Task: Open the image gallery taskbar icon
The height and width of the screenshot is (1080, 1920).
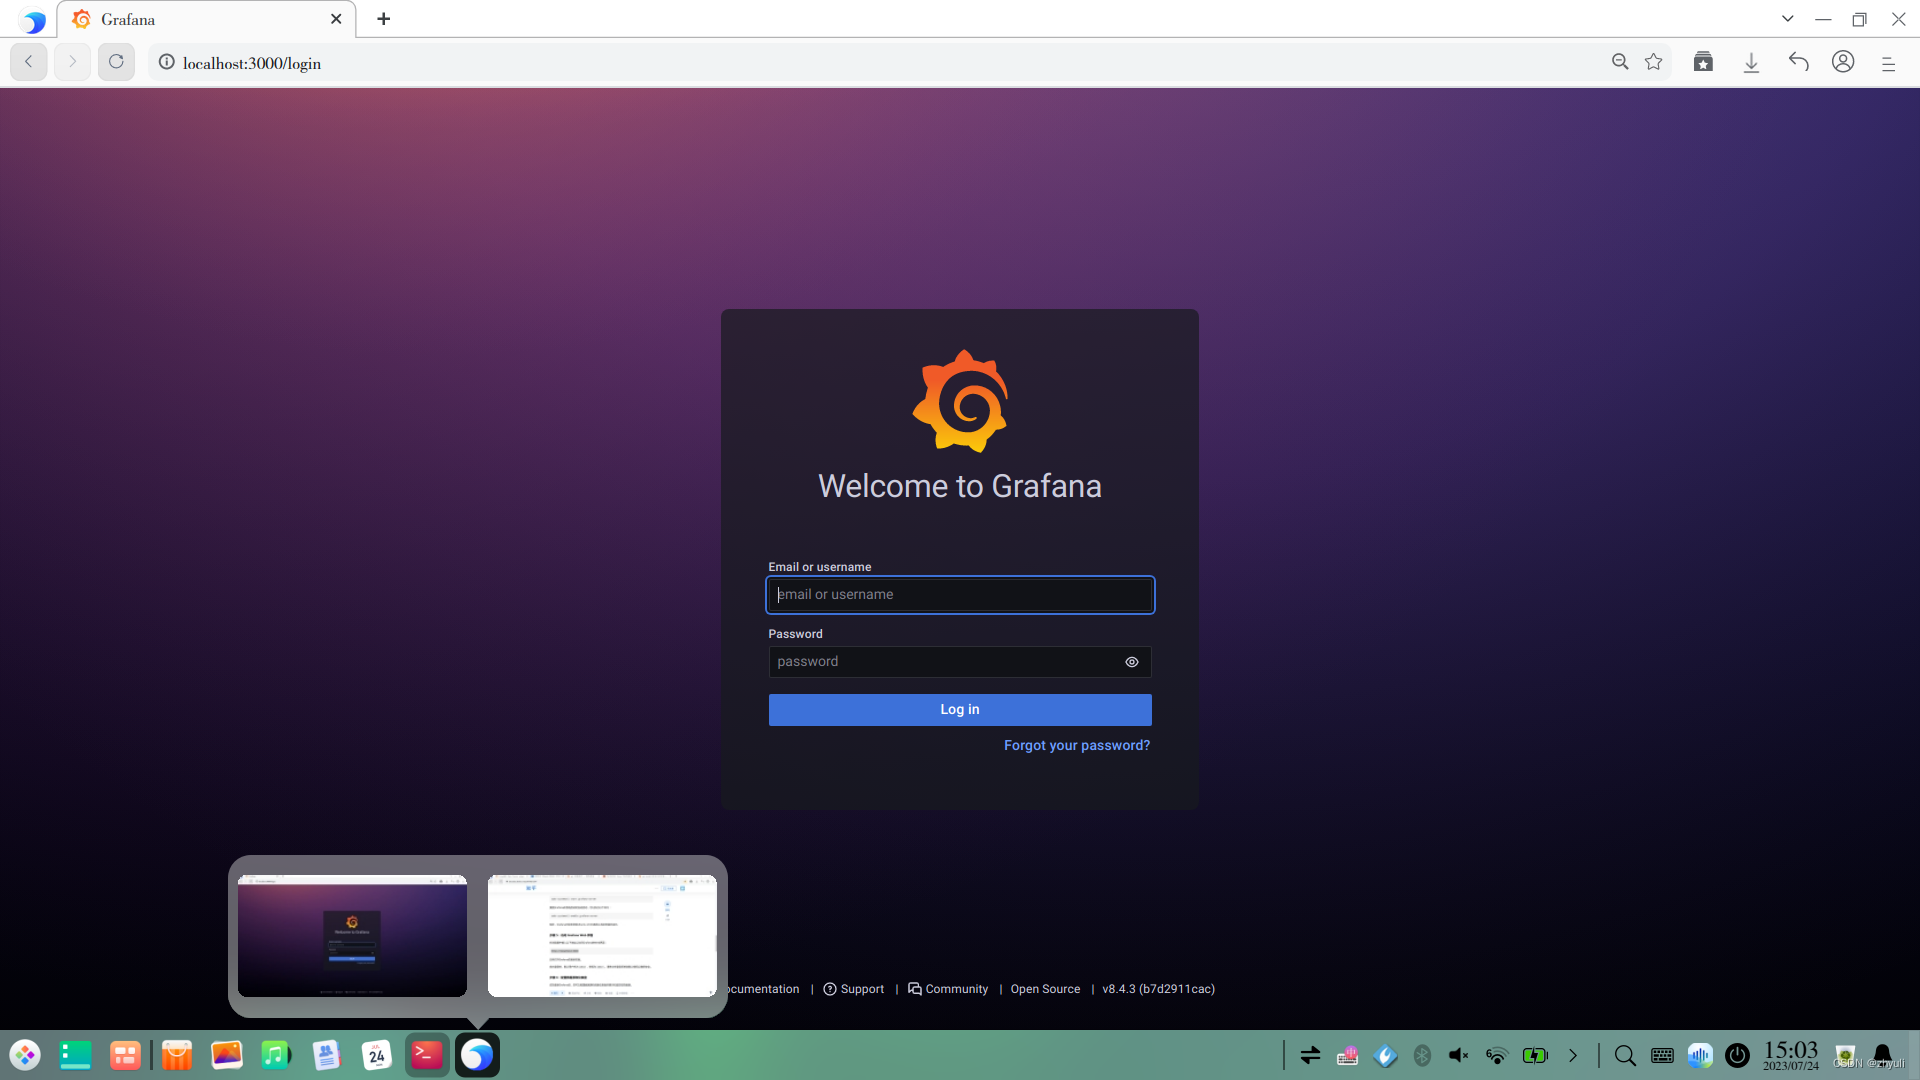Action: [227, 1055]
